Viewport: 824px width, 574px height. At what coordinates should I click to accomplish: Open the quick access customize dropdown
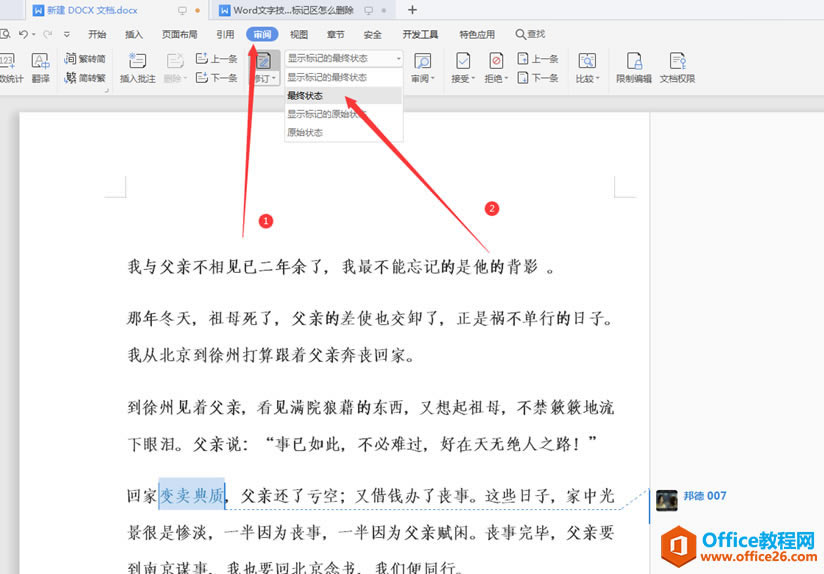click(67, 35)
